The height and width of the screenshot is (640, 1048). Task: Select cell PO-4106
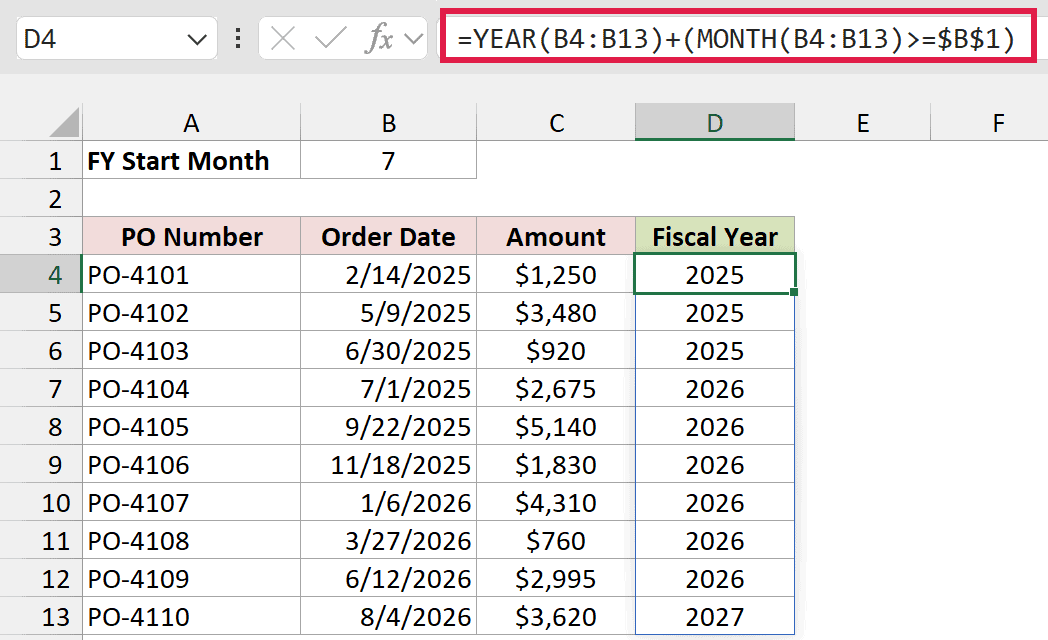tap(191, 464)
